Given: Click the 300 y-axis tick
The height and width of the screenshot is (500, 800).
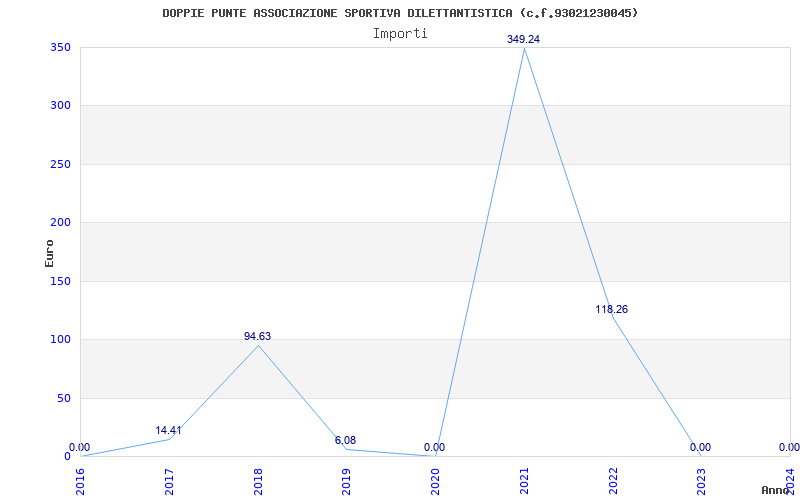Looking at the screenshot, I should point(60,106).
